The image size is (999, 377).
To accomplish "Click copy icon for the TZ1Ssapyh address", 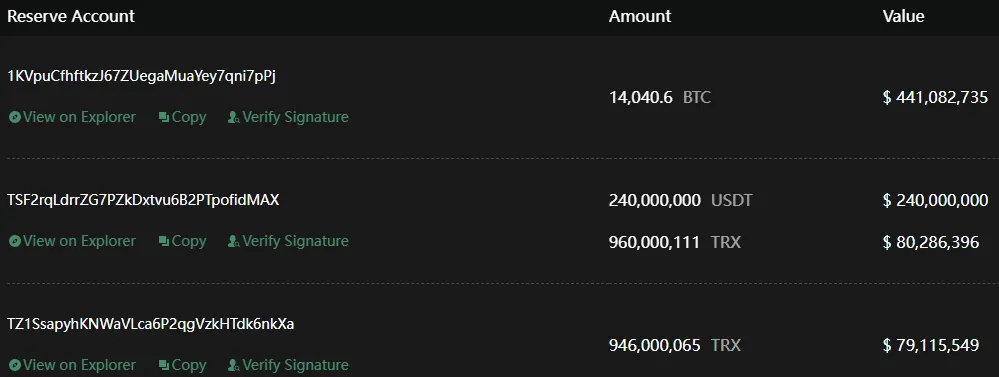I will click(164, 366).
